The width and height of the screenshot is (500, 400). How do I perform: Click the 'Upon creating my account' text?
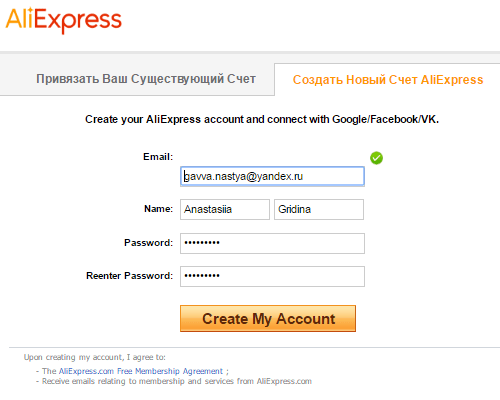coord(95,357)
